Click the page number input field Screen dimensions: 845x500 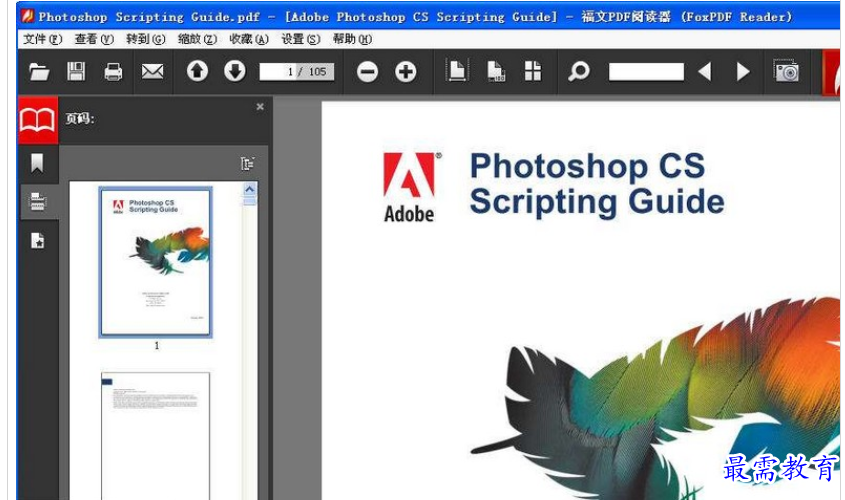(296, 72)
